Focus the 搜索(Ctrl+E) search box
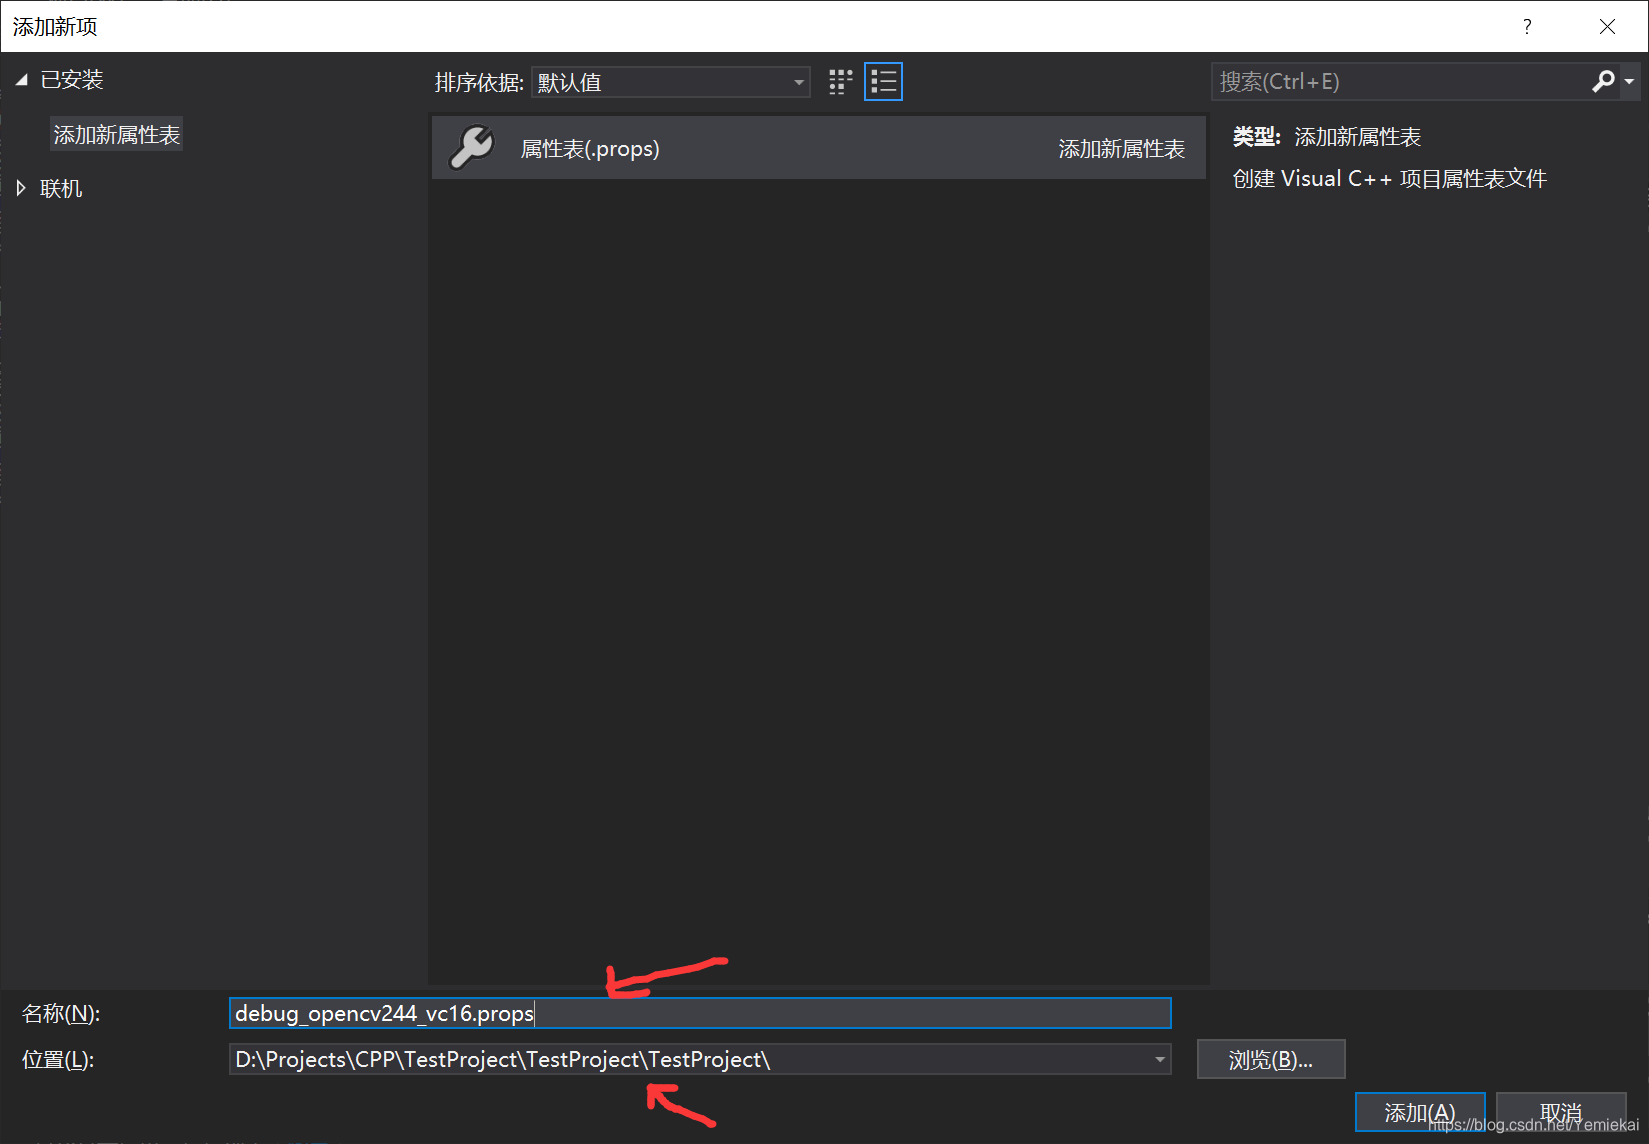Viewport: 1649px width, 1144px height. point(1400,82)
